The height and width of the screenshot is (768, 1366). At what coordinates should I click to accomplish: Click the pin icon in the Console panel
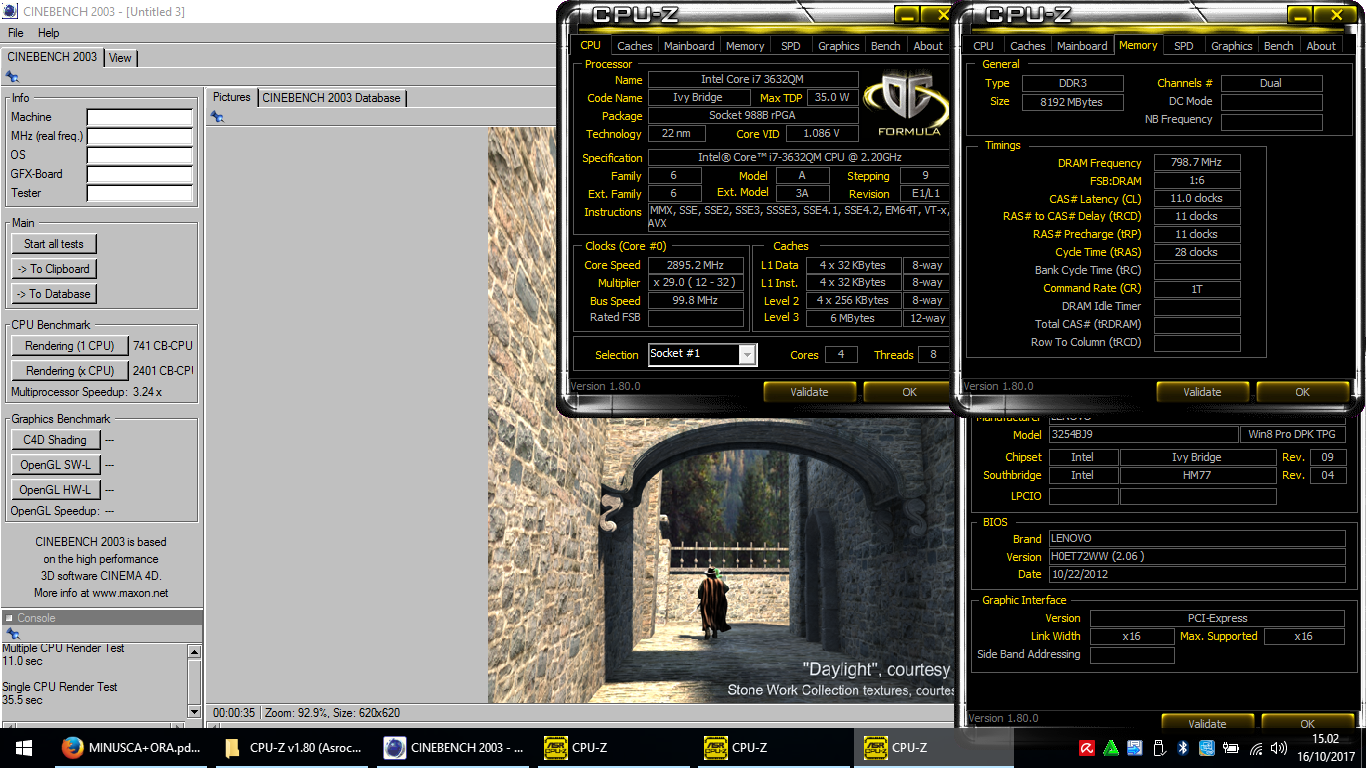point(12,634)
